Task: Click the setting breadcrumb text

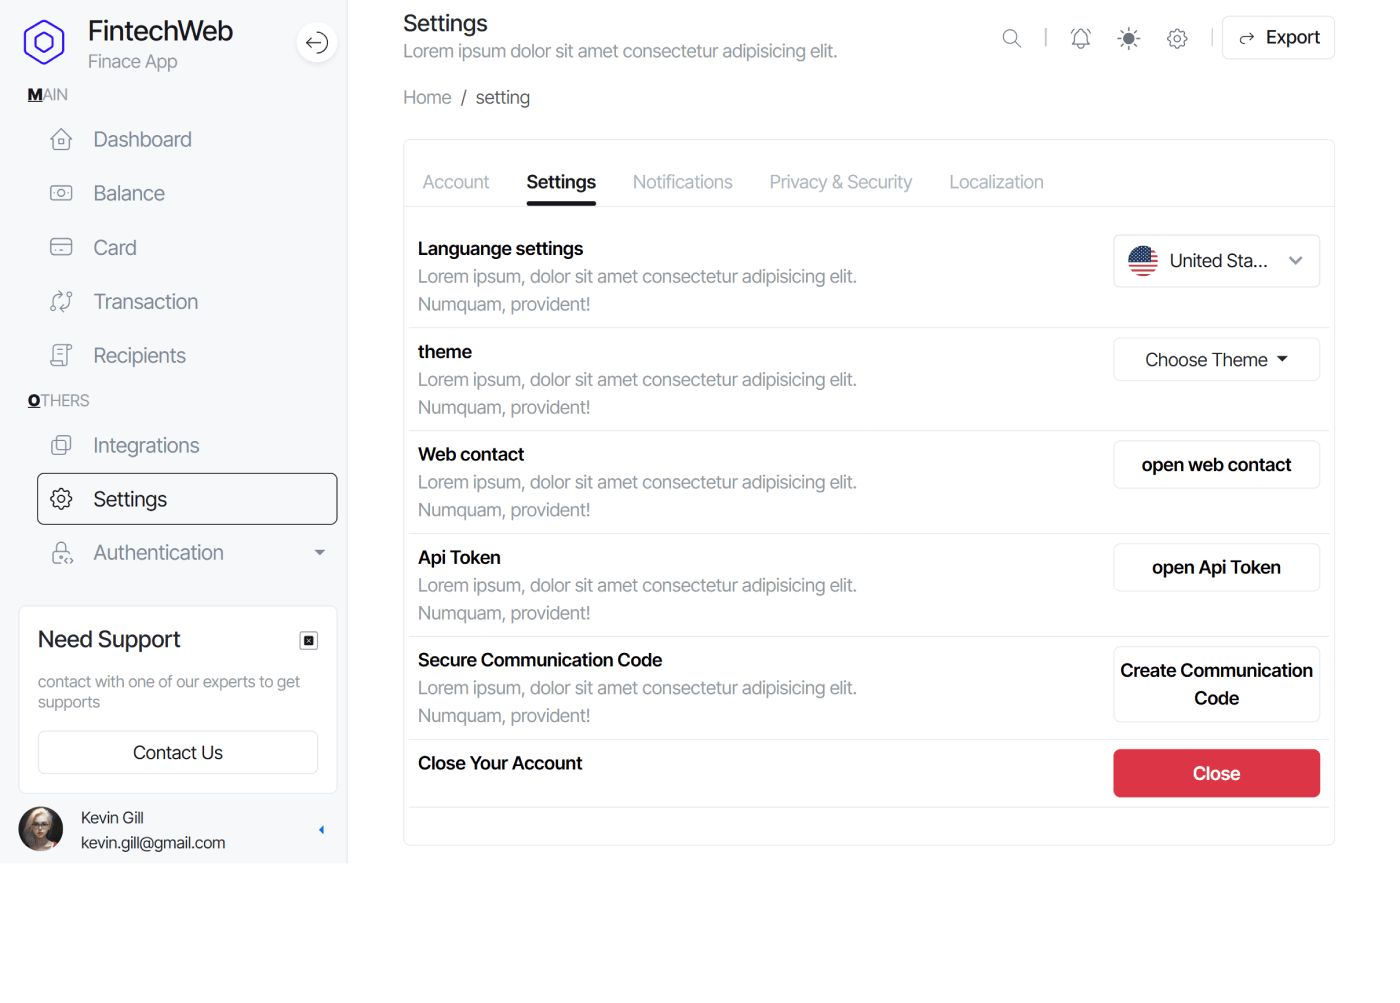Action: (503, 97)
